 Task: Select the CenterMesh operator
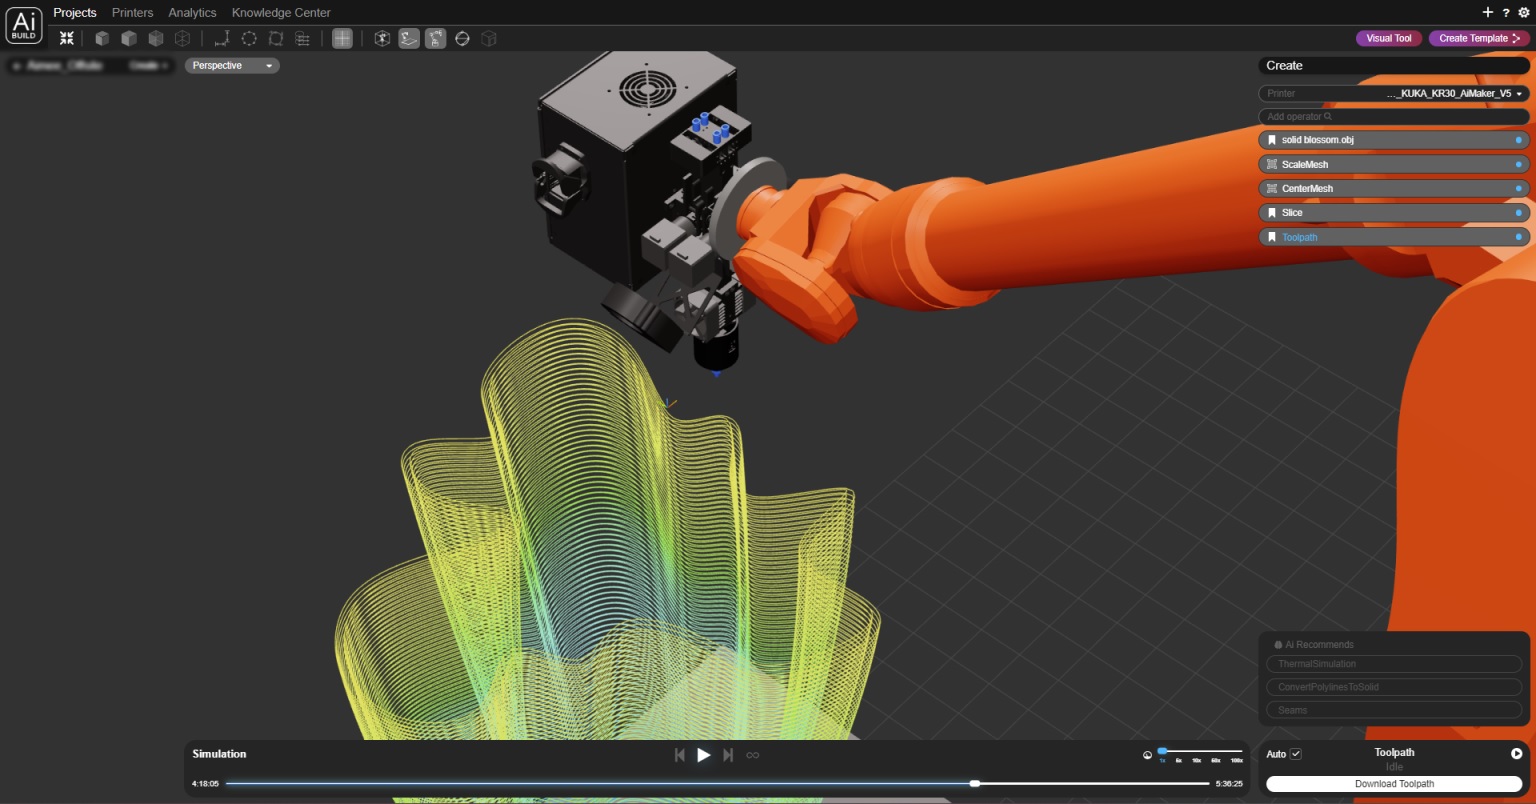(x=1394, y=188)
